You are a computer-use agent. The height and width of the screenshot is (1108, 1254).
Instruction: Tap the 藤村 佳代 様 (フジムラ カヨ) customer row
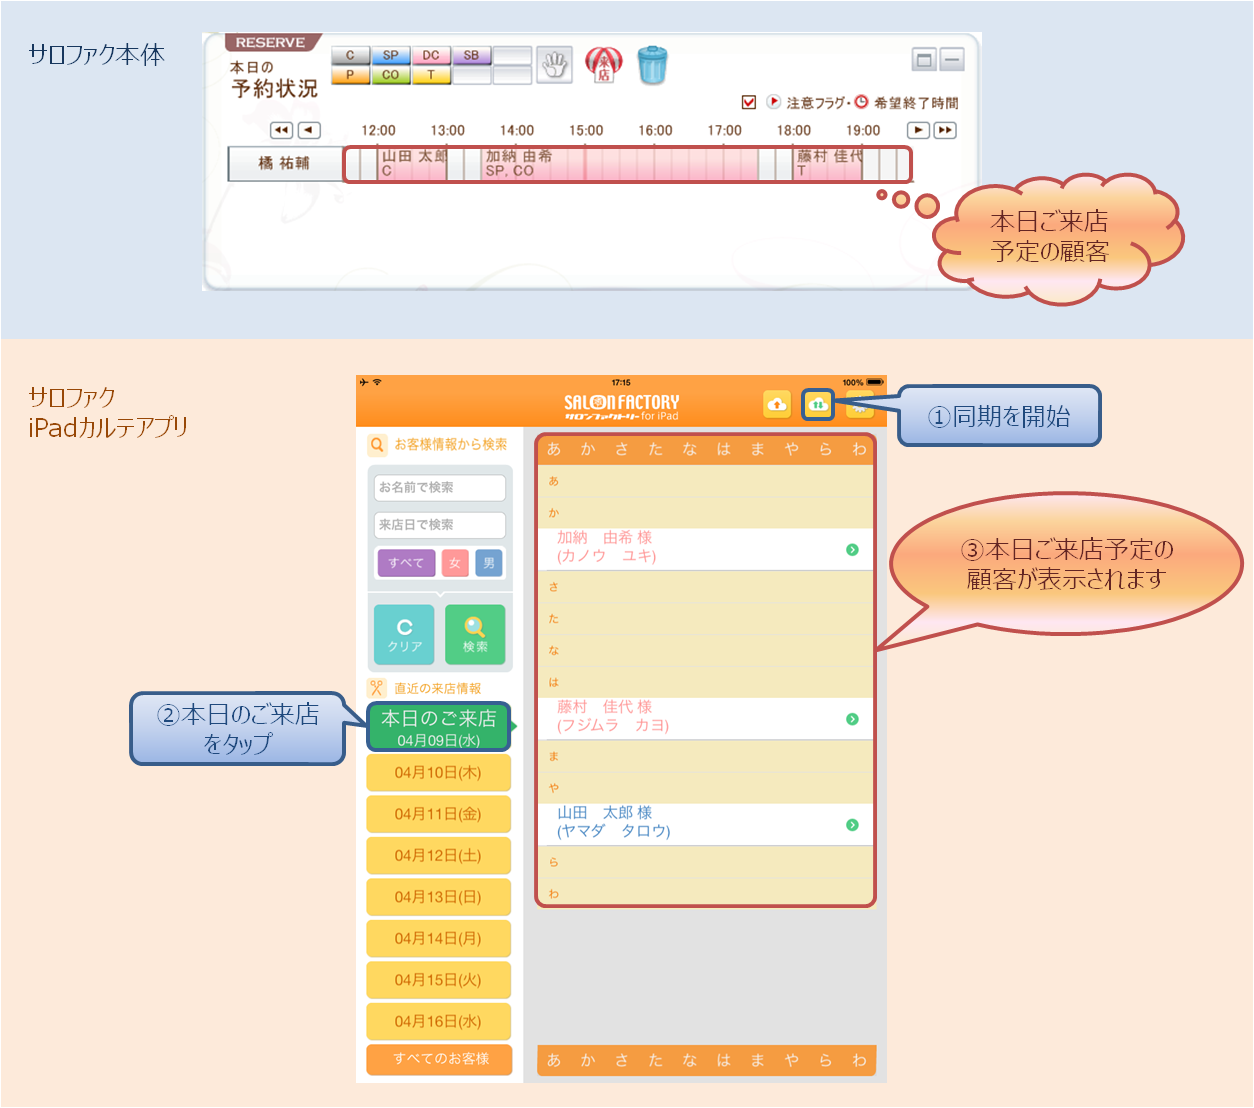coord(706,719)
